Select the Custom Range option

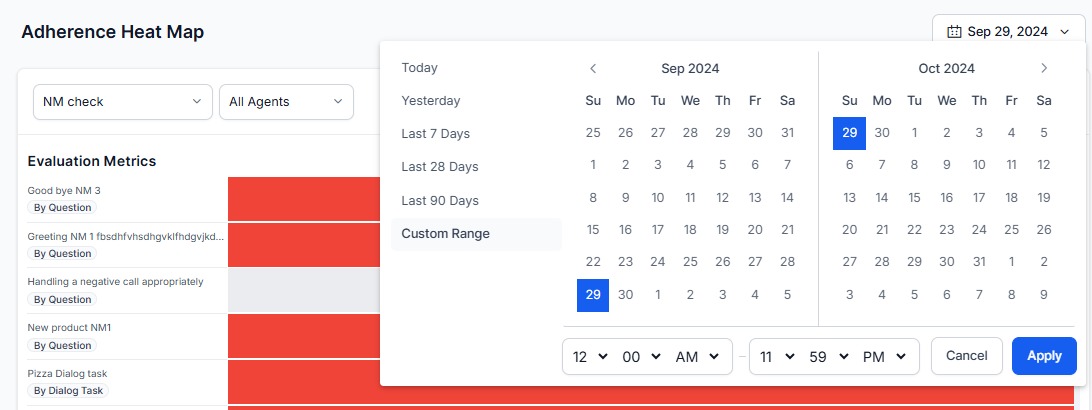(x=445, y=233)
